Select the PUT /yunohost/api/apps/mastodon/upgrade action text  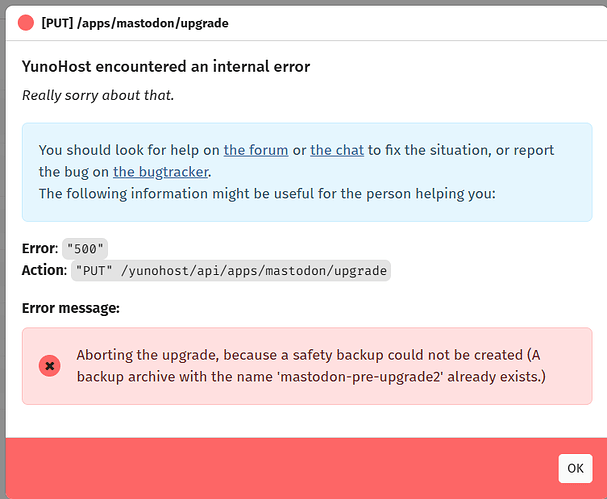pyautogui.click(x=231, y=270)
